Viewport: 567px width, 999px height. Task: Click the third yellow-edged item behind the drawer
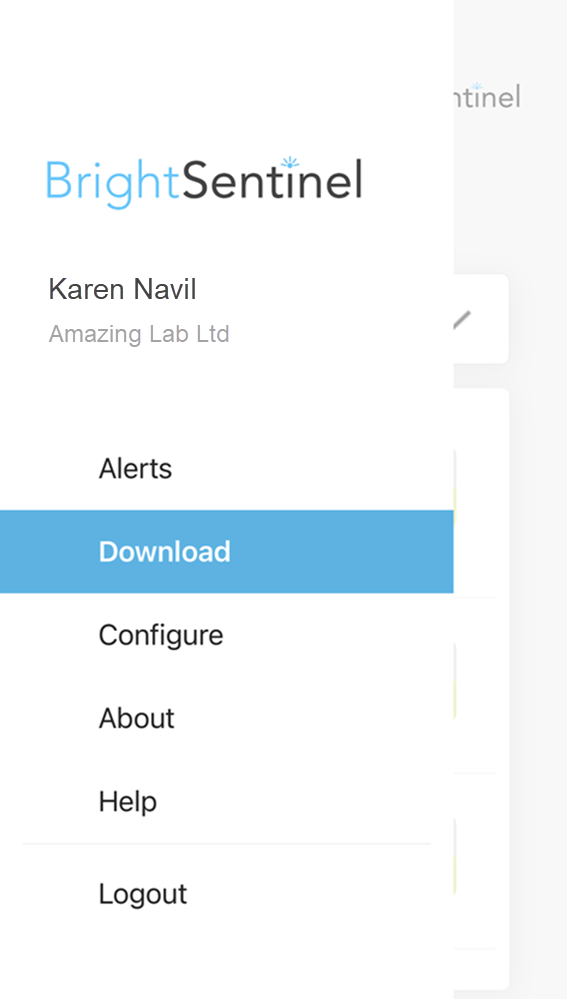point(455,857)
